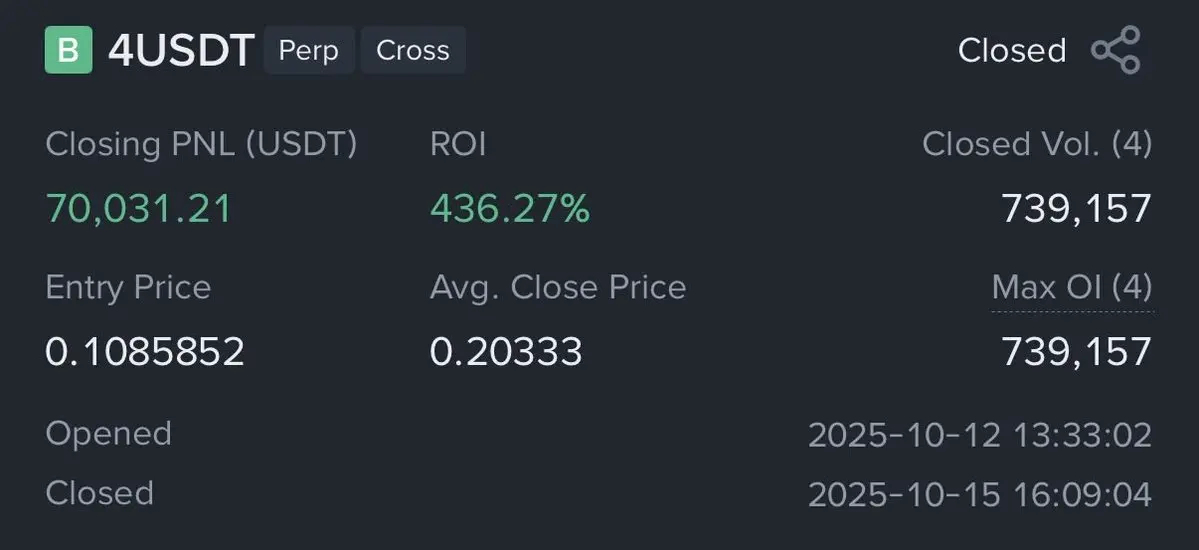
Task: Click the Entry Price value 0.1085852
Action: tap(145, 351)
